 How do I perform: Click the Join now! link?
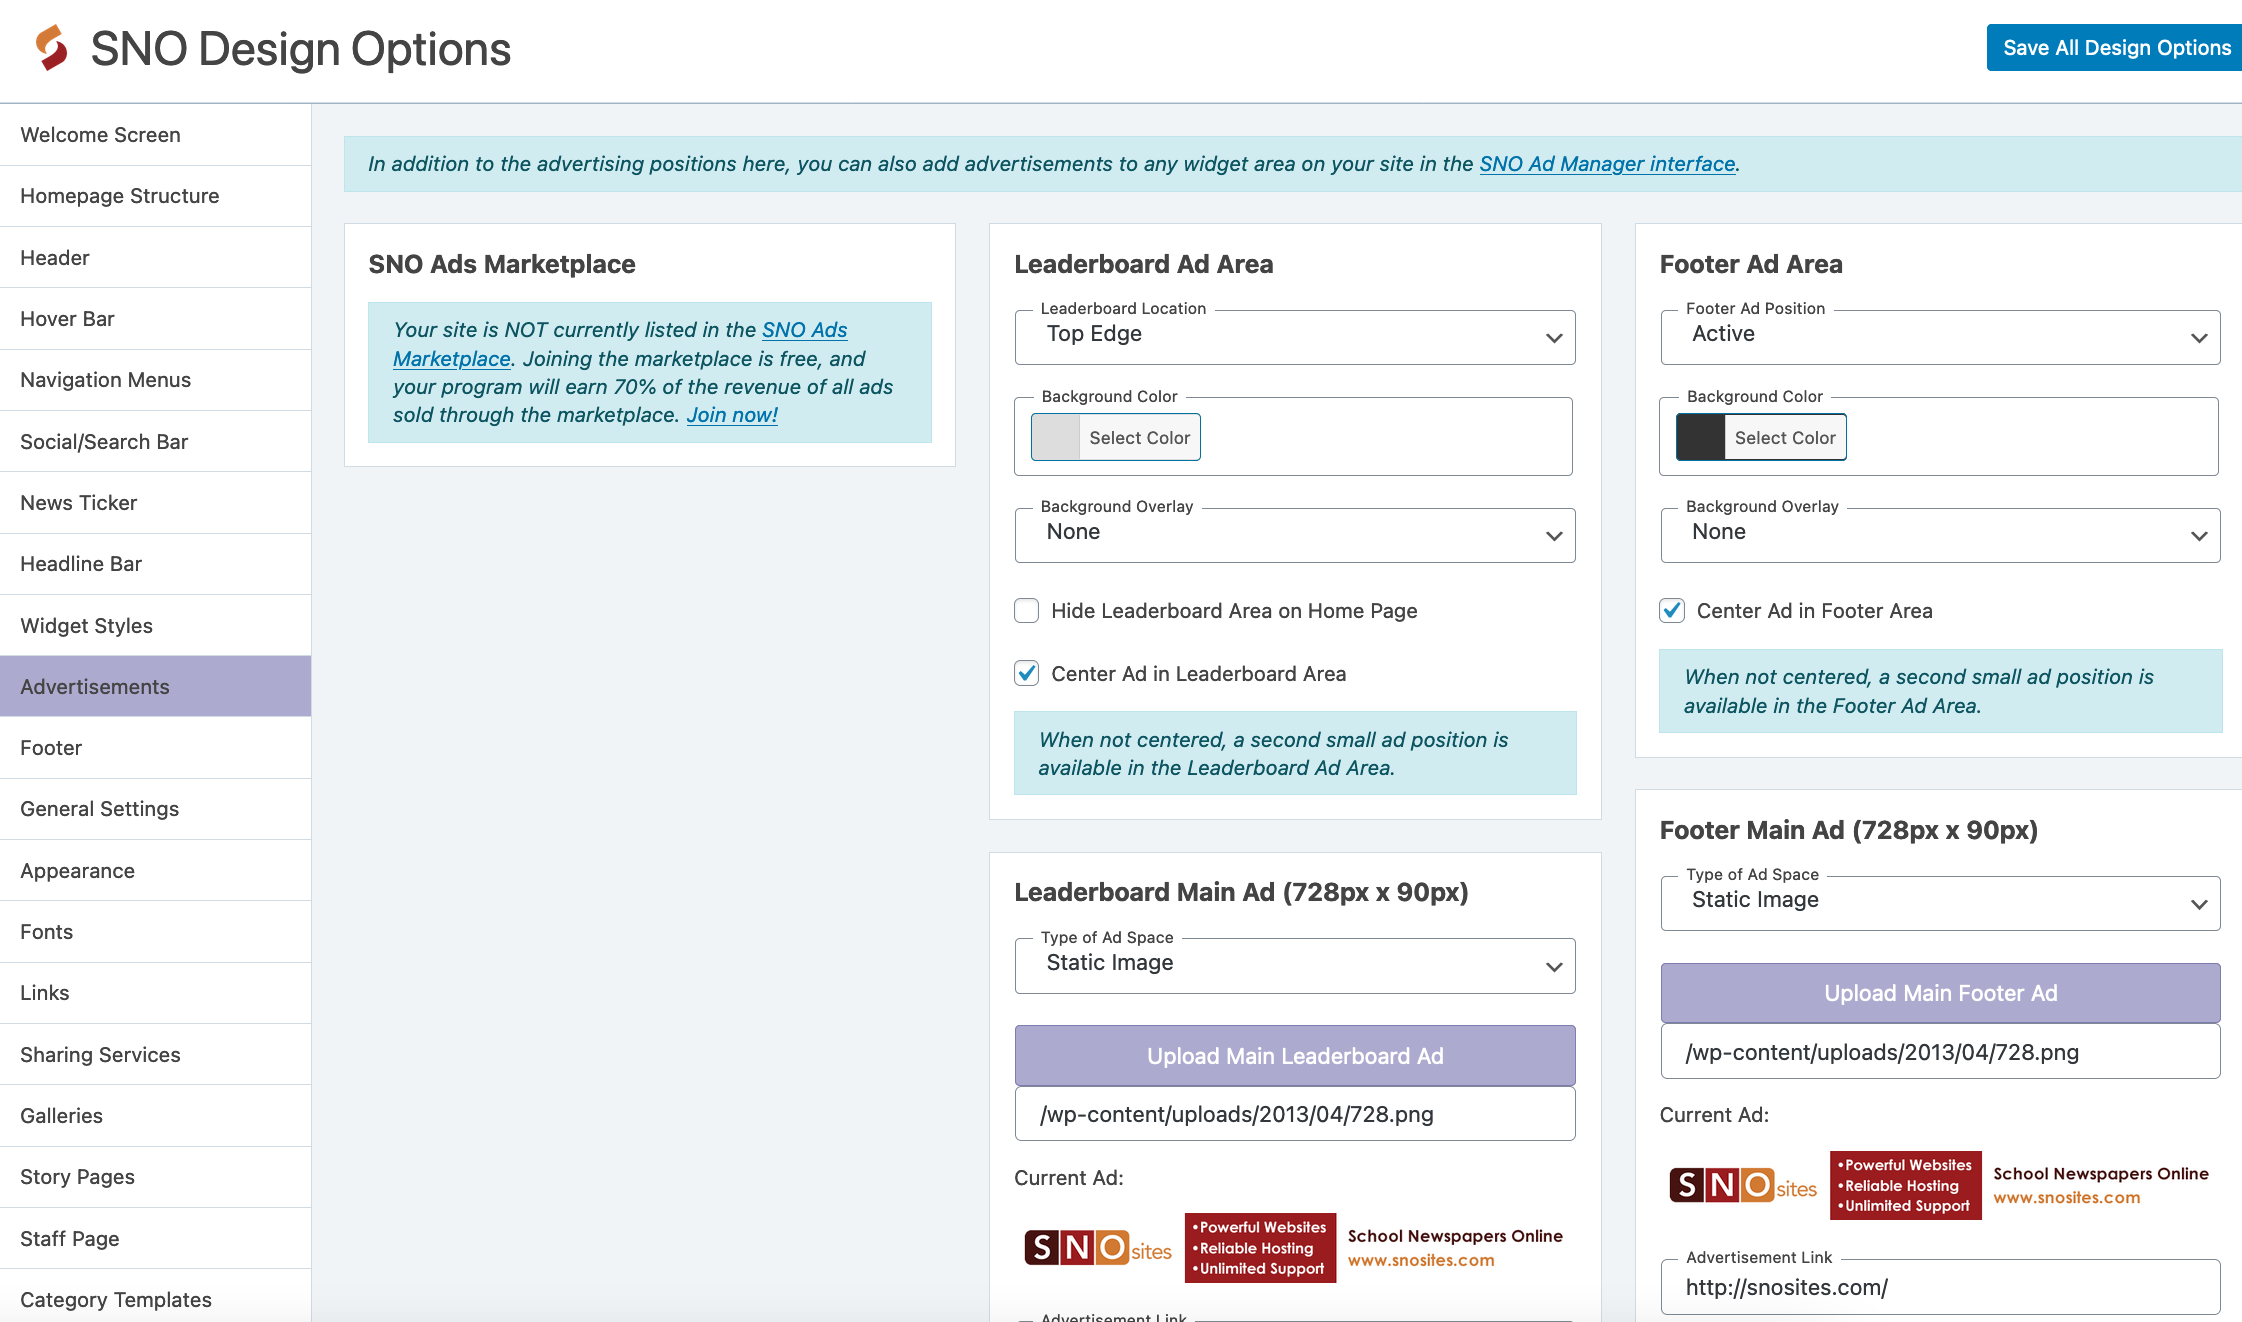point(732,415)
